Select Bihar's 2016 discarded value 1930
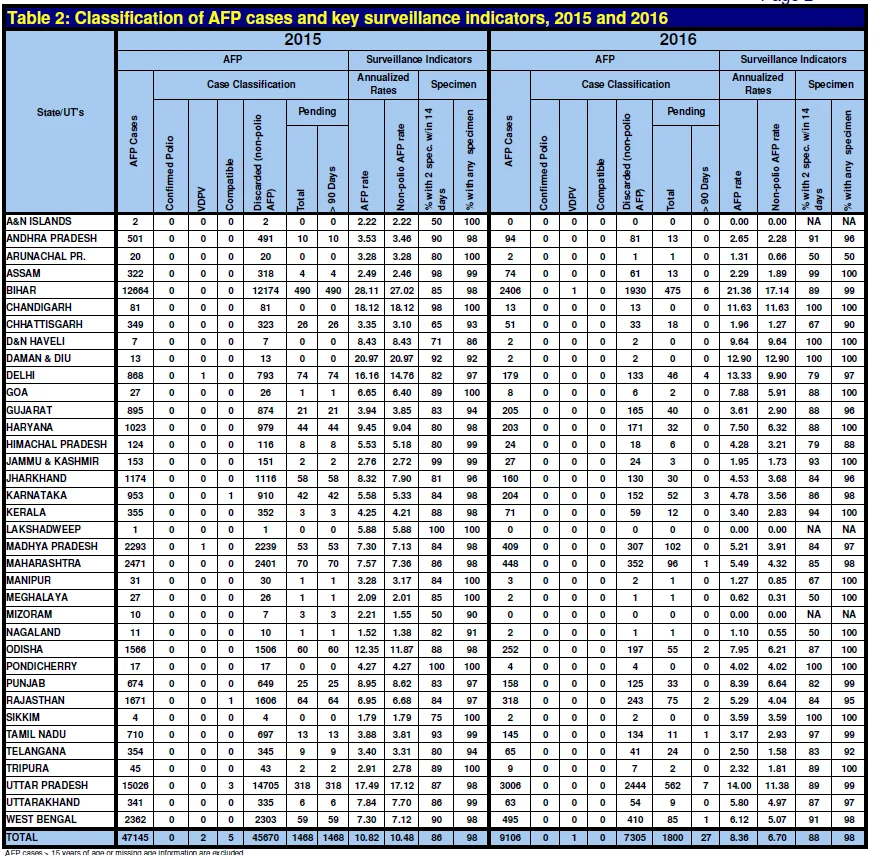875x856 pixels. click(635, 291)
